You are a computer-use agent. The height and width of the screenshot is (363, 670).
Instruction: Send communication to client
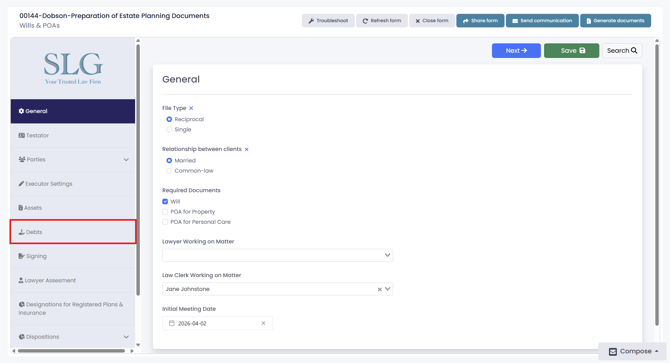(542, 20)
